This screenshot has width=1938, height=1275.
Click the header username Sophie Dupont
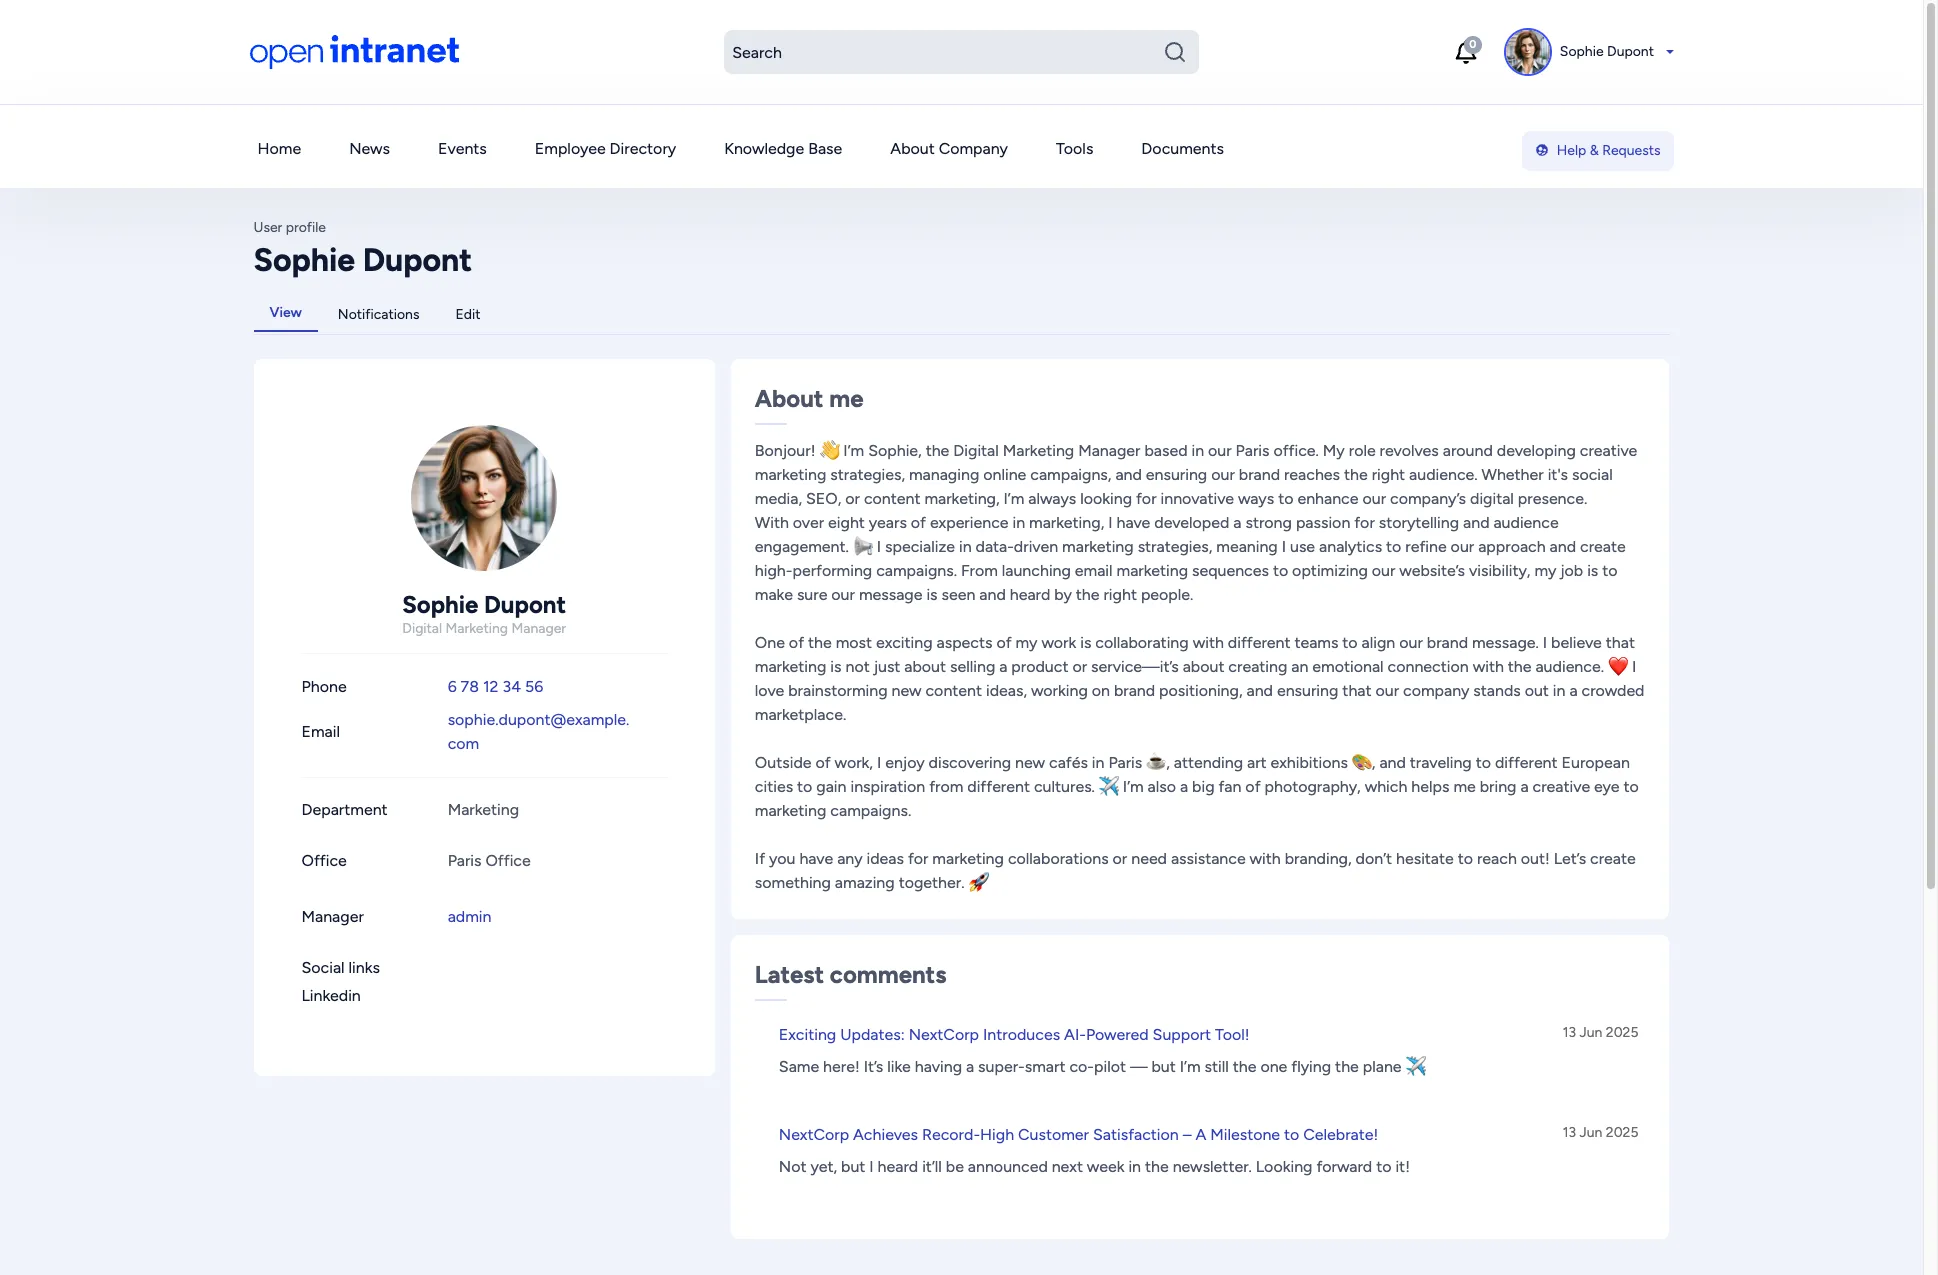pyautogui.click(x=1606, y=51)
